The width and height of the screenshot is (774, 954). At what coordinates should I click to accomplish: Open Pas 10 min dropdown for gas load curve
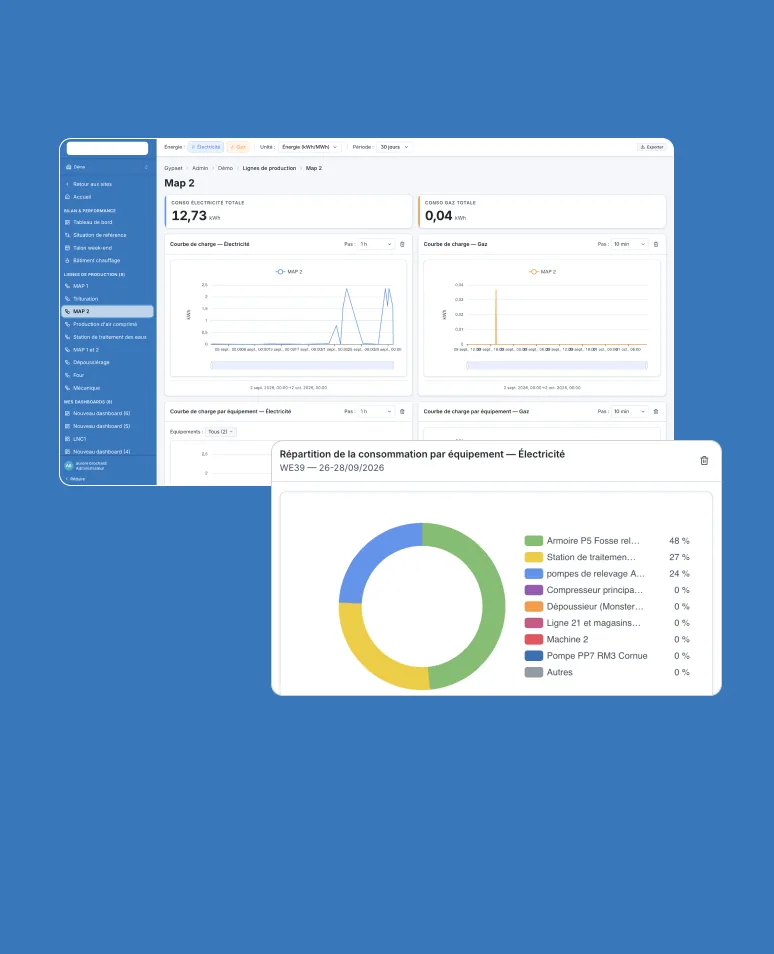coord(629,244)
